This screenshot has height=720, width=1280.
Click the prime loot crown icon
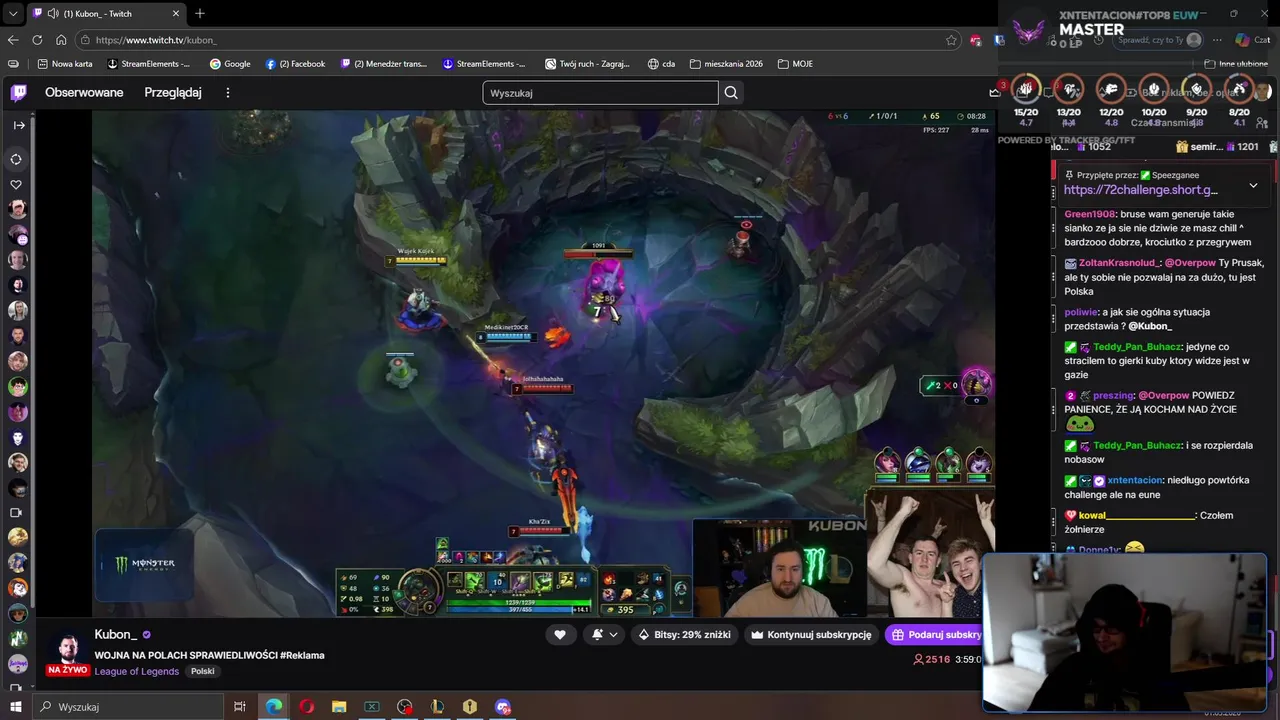pyautogui.click(x=994, y=93)
